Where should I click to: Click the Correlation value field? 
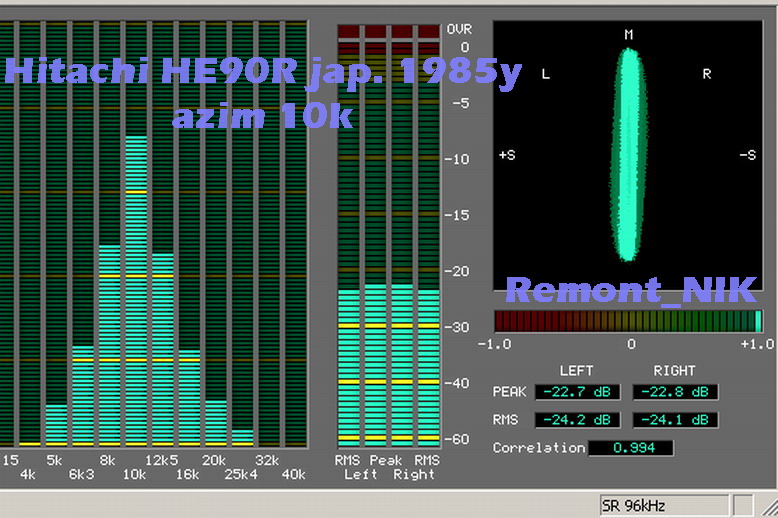coord(630,448)
